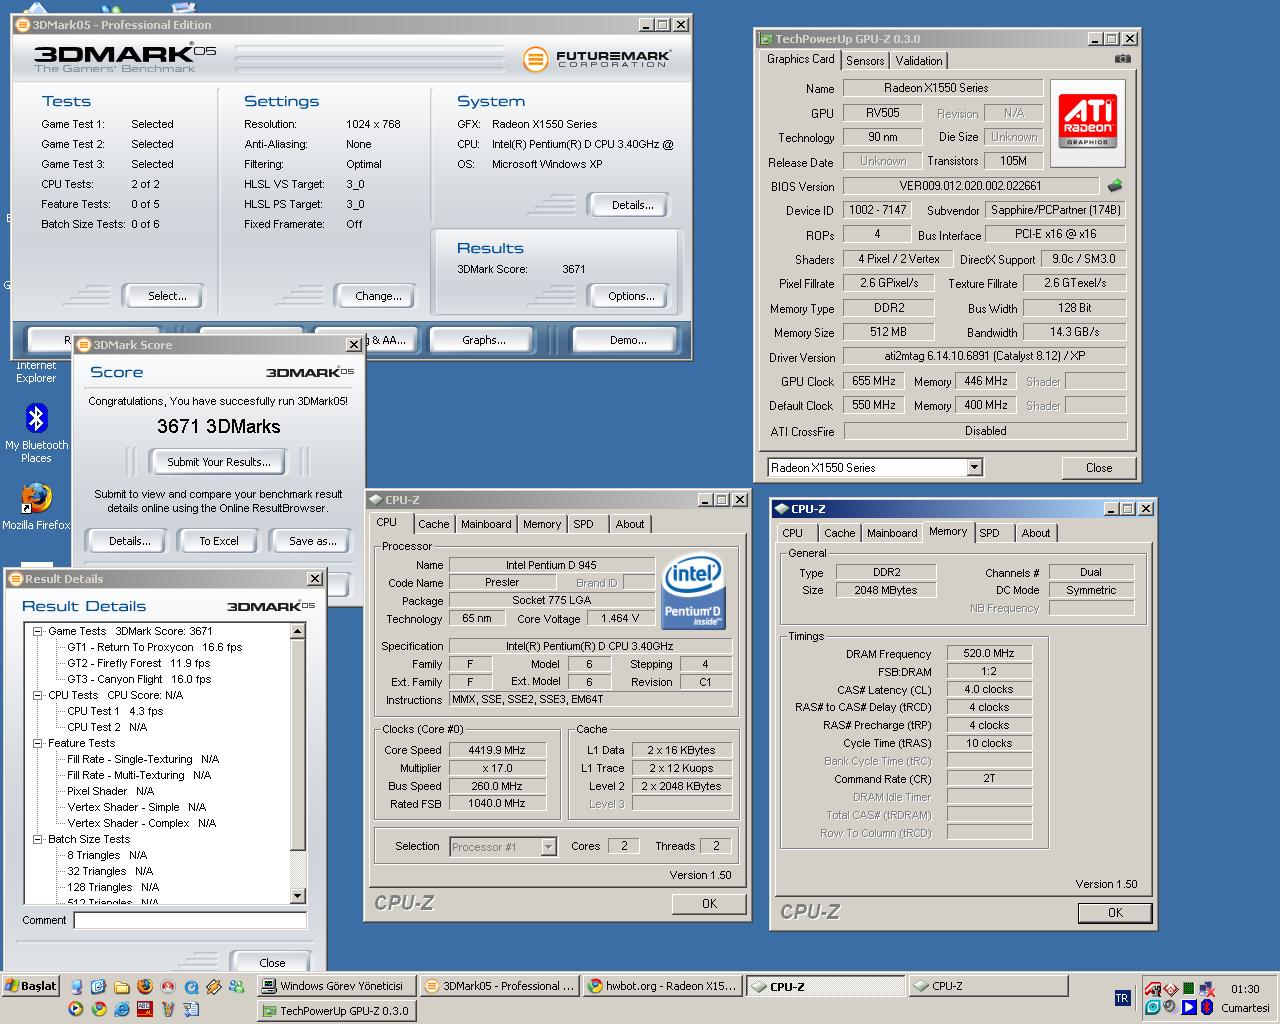Open the About tab in right CPU-Z window
1280x1024 pixels.
pos(1035,533)
